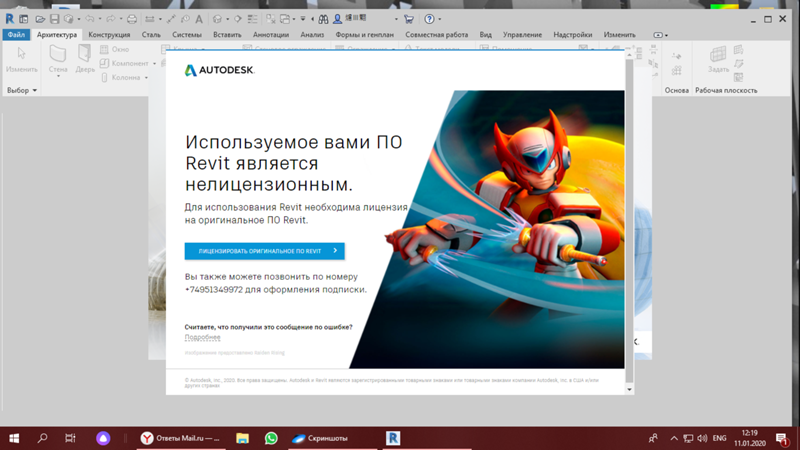Open the Windows Start menu
The image size is (800, 450).
click(x=14, y=438)
